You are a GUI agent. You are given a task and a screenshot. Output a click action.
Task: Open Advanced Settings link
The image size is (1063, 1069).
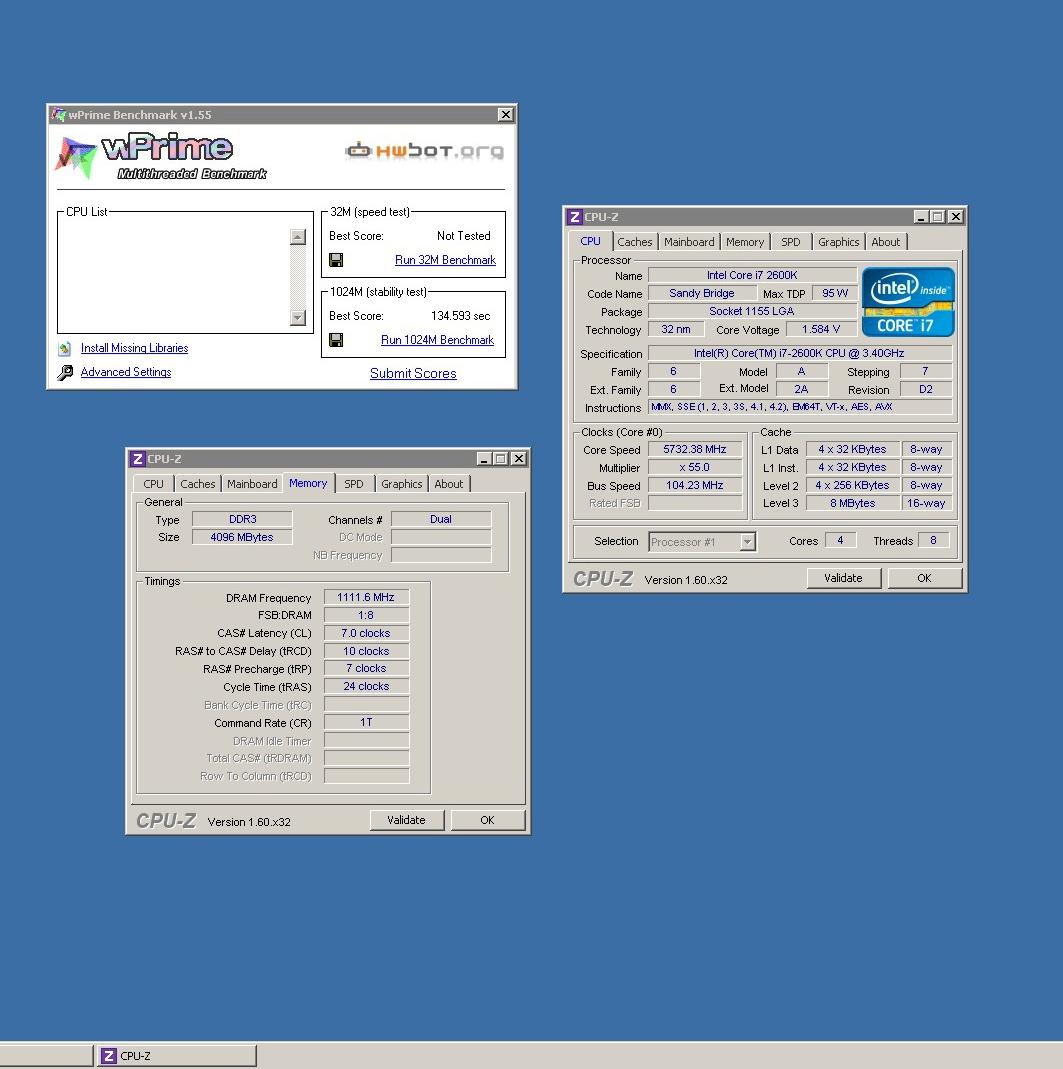click(125, 372)
